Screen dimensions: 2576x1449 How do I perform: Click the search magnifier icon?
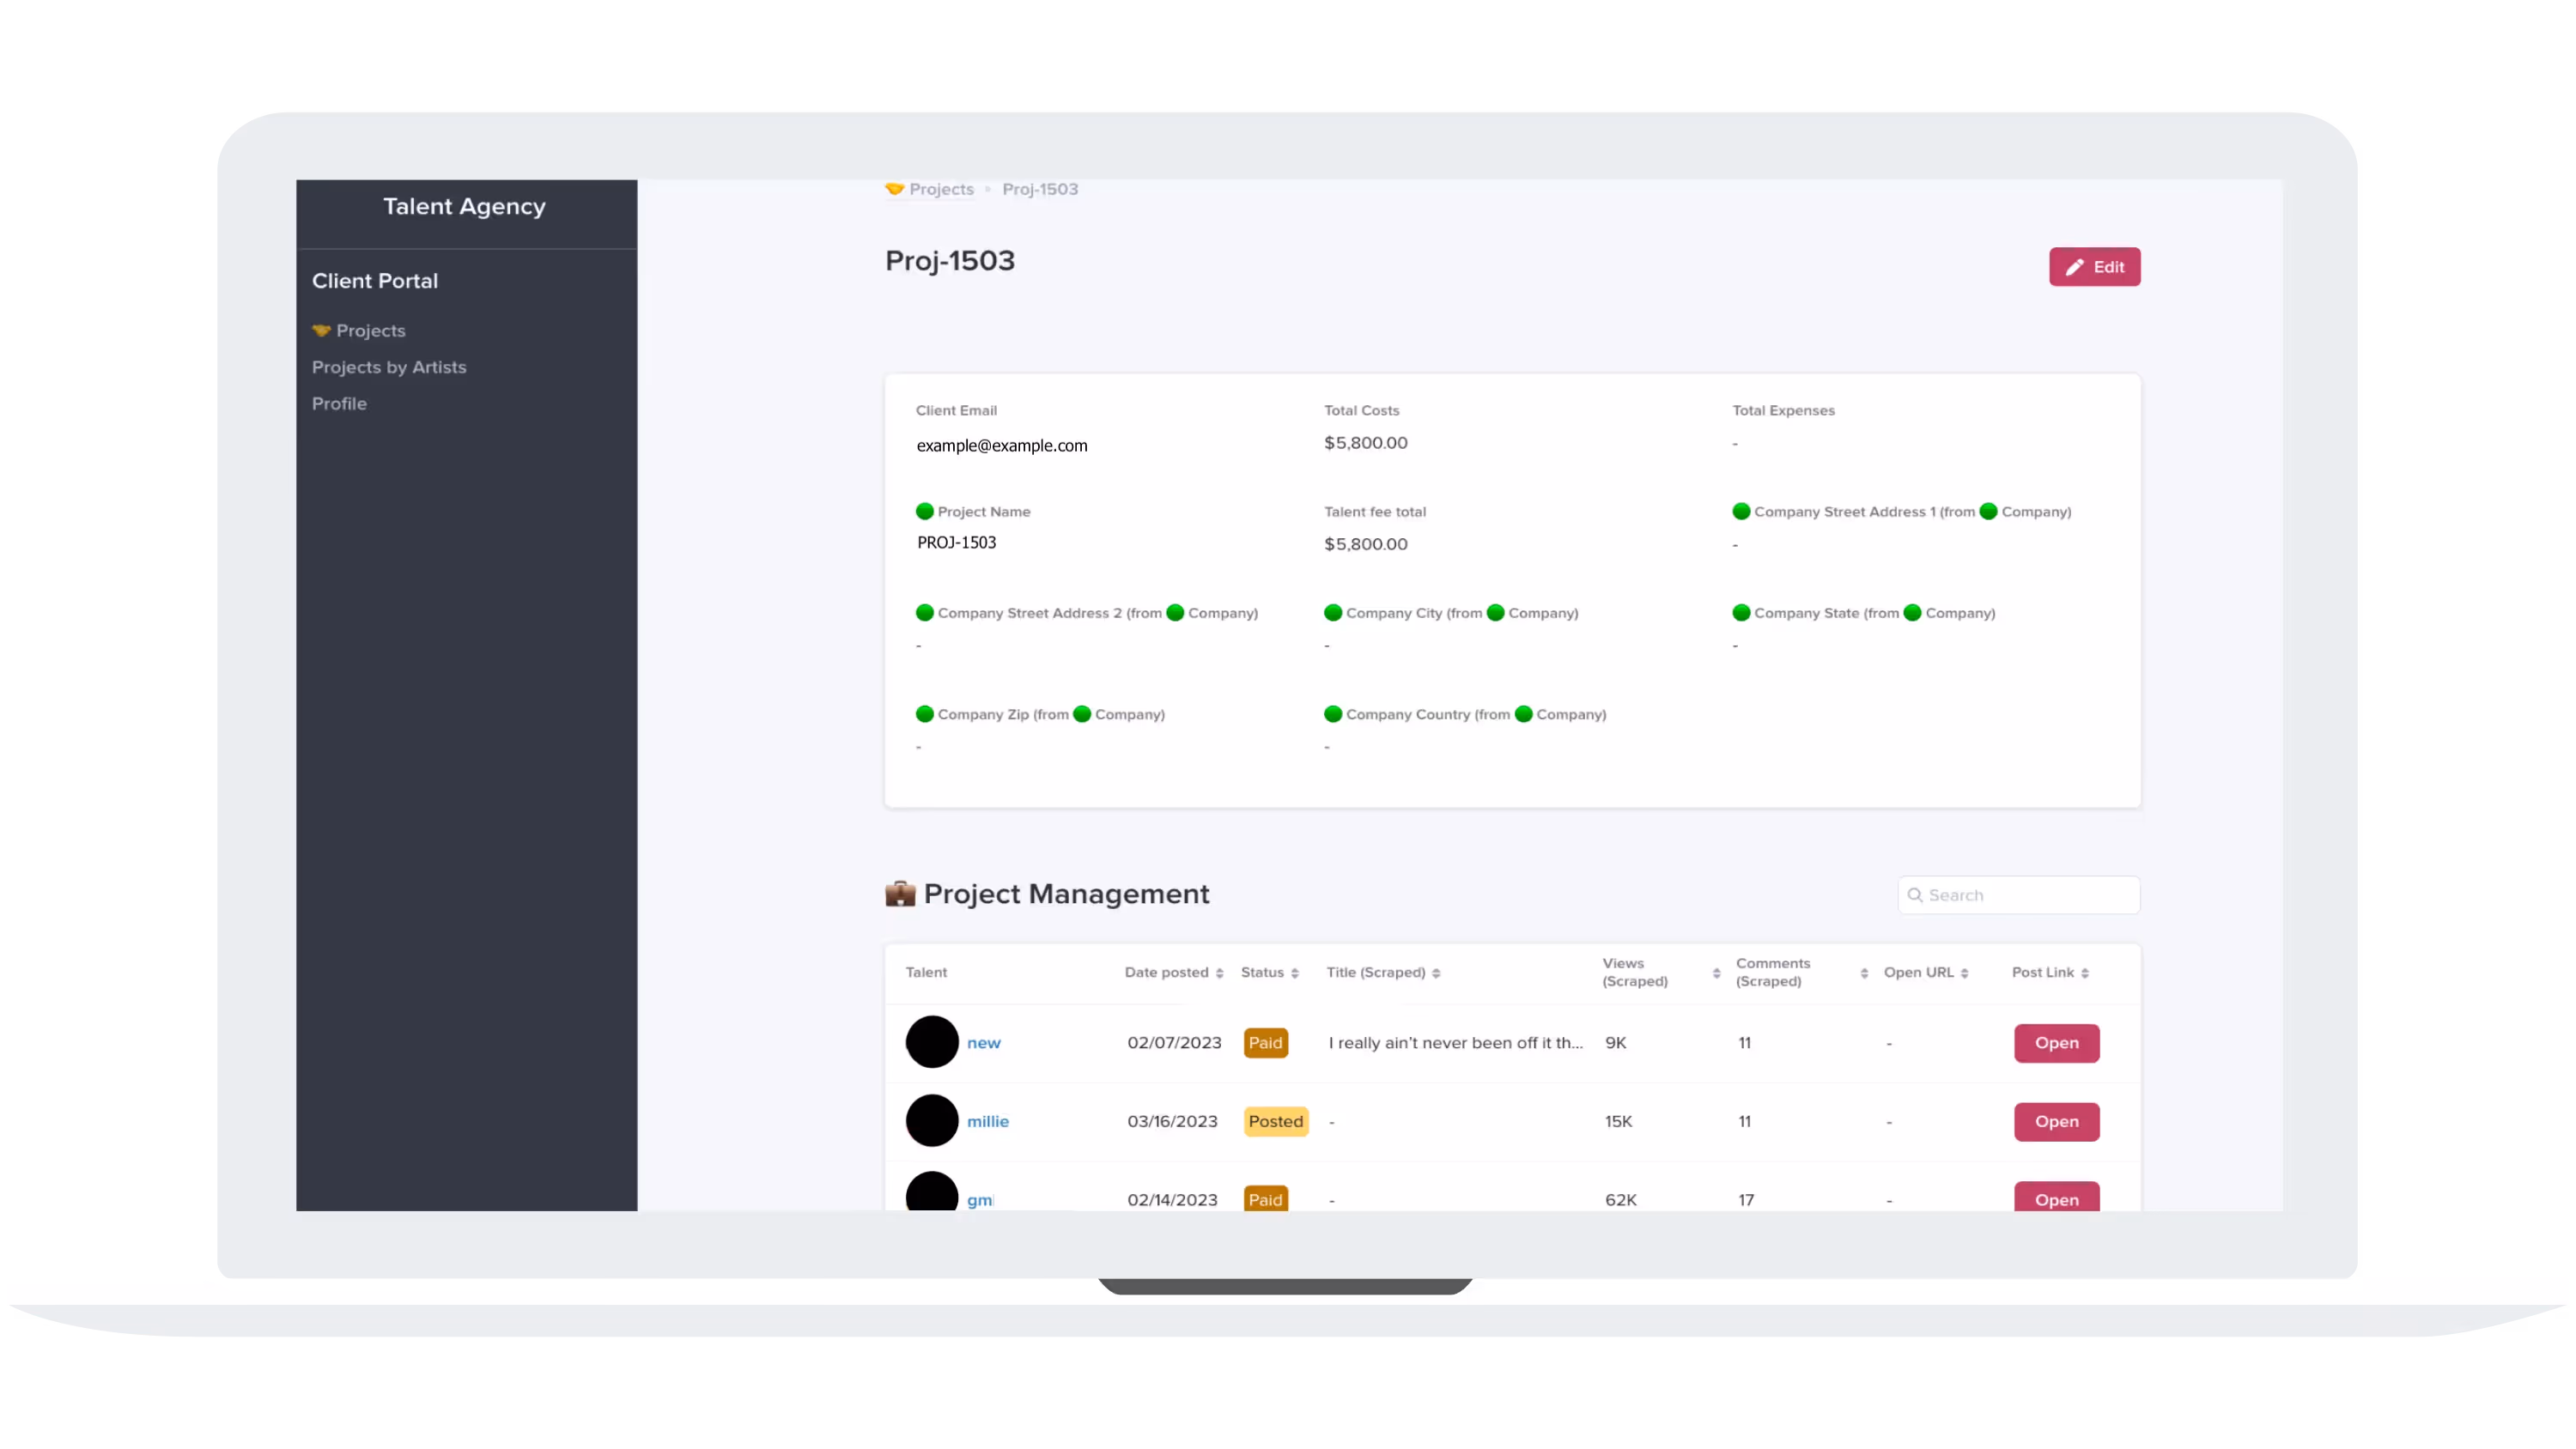click(x=1914, y=895)
